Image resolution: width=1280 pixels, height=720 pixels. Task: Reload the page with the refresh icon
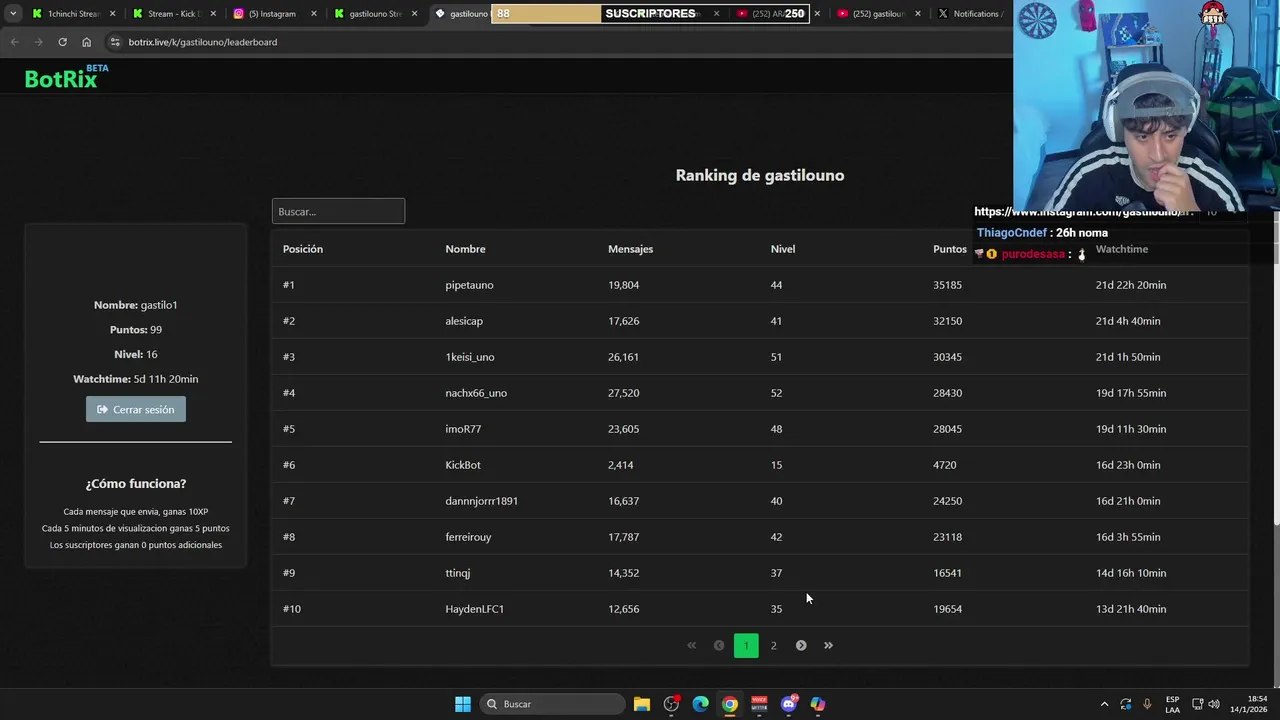[62, 42]
